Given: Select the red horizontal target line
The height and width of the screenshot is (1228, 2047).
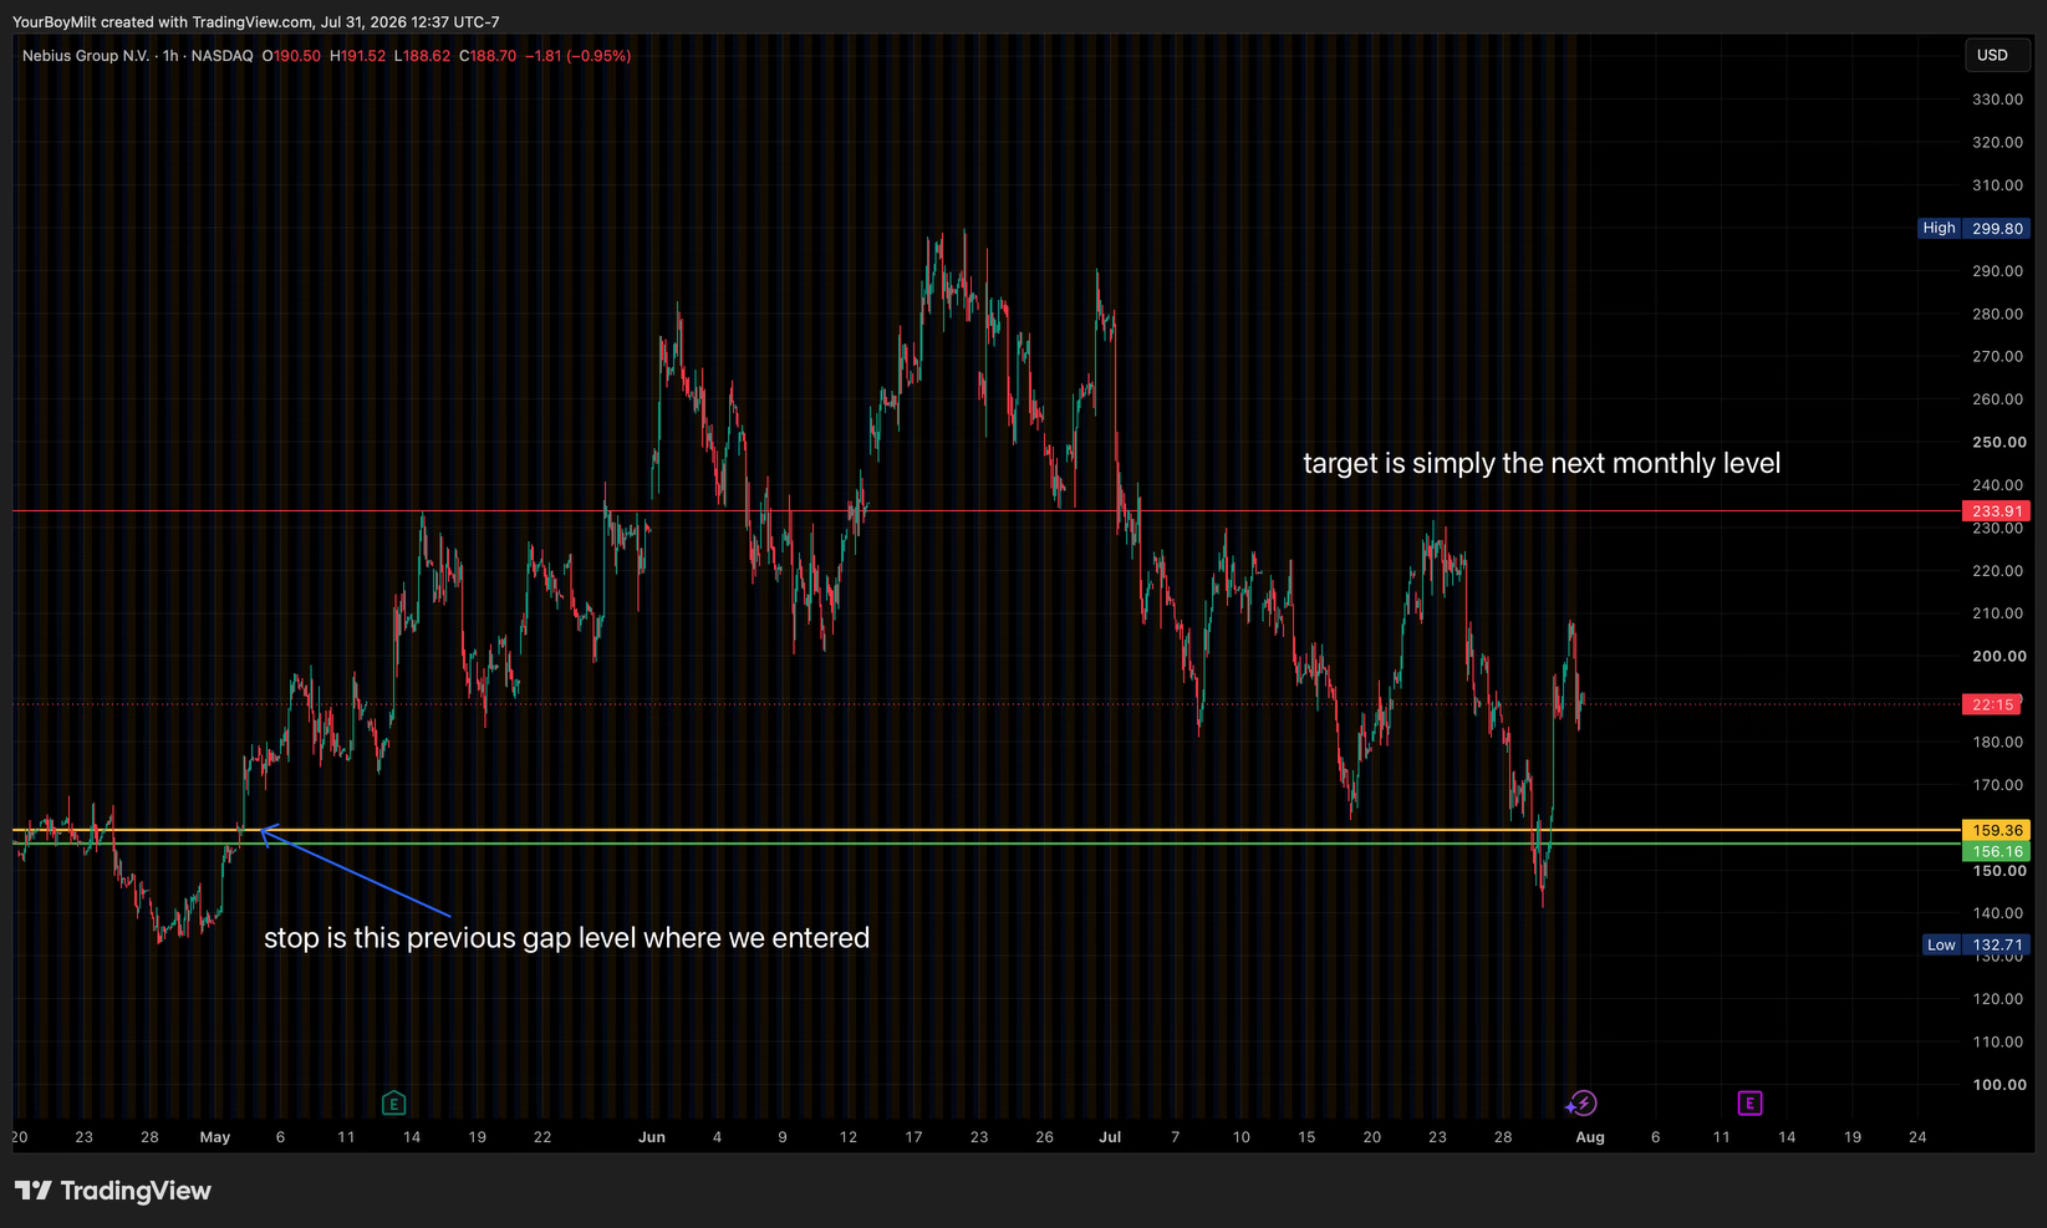Looking at the screenshot, I should [x=986, y=511].
